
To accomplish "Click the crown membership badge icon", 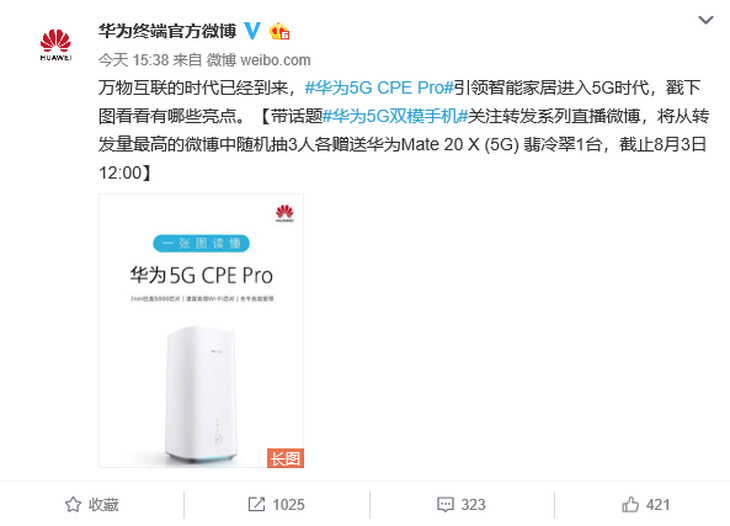I will tap(279, 31).
